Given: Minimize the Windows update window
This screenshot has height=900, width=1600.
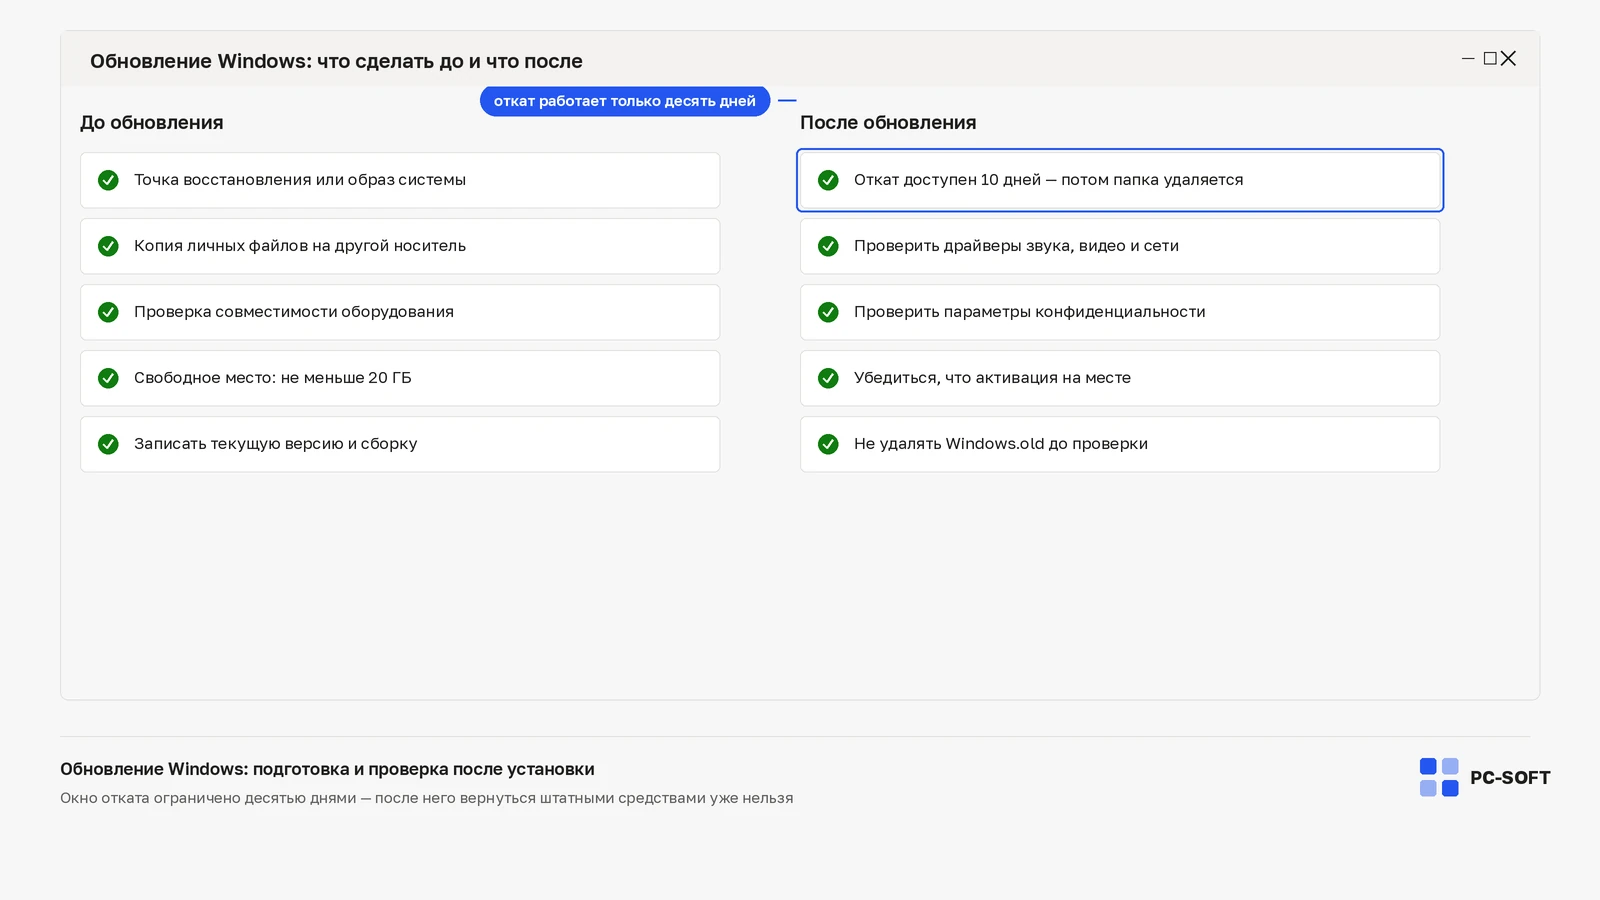Looking at the screenshot, I should pos(1468,59).
